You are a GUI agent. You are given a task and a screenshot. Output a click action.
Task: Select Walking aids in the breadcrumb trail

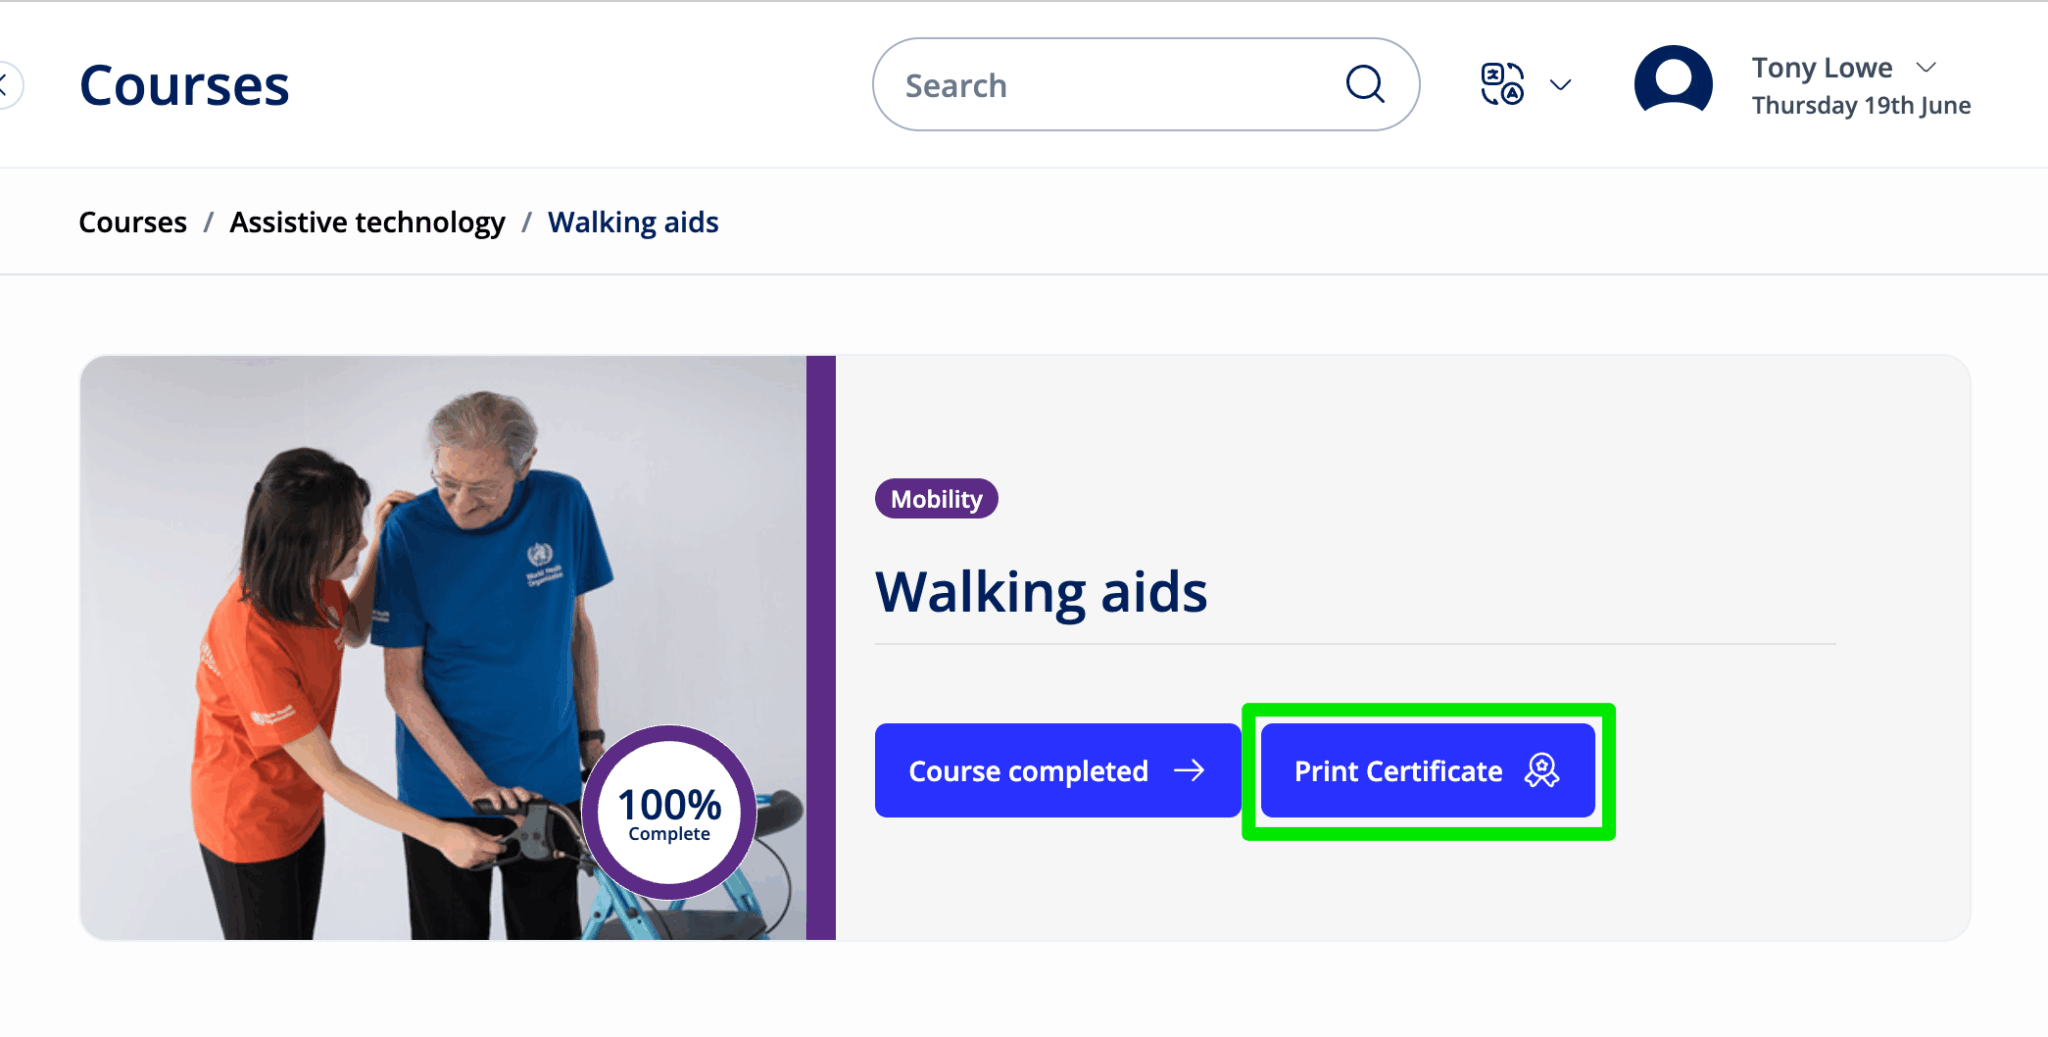coord(632,221)
